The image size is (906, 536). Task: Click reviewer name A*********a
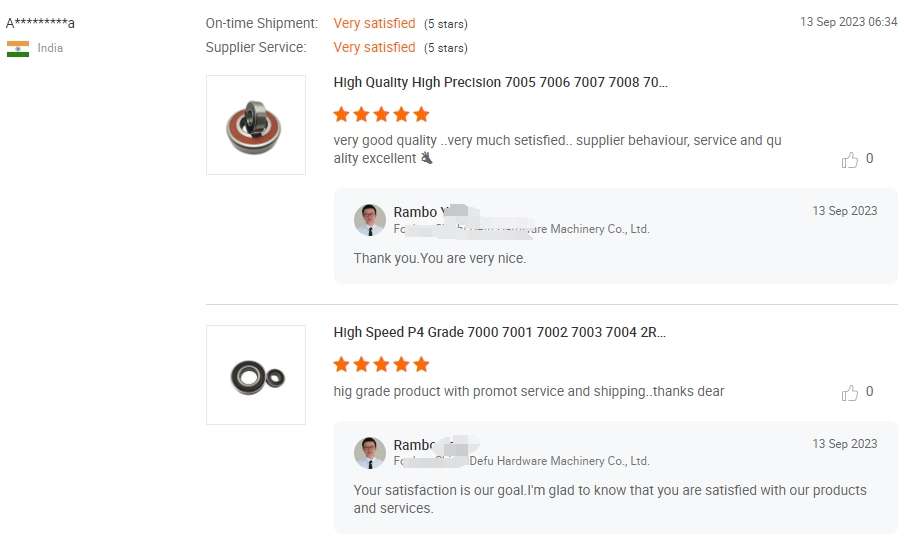tap(41, 23)
